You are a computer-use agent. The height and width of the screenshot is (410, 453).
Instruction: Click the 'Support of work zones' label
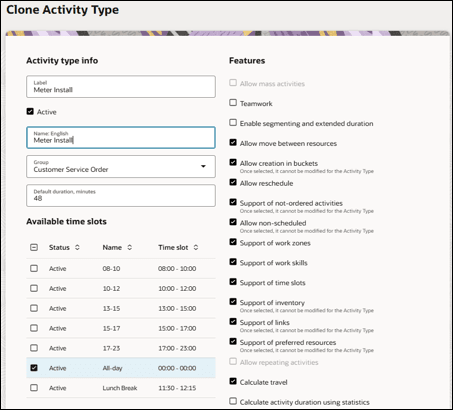click(x=275, y=243)
